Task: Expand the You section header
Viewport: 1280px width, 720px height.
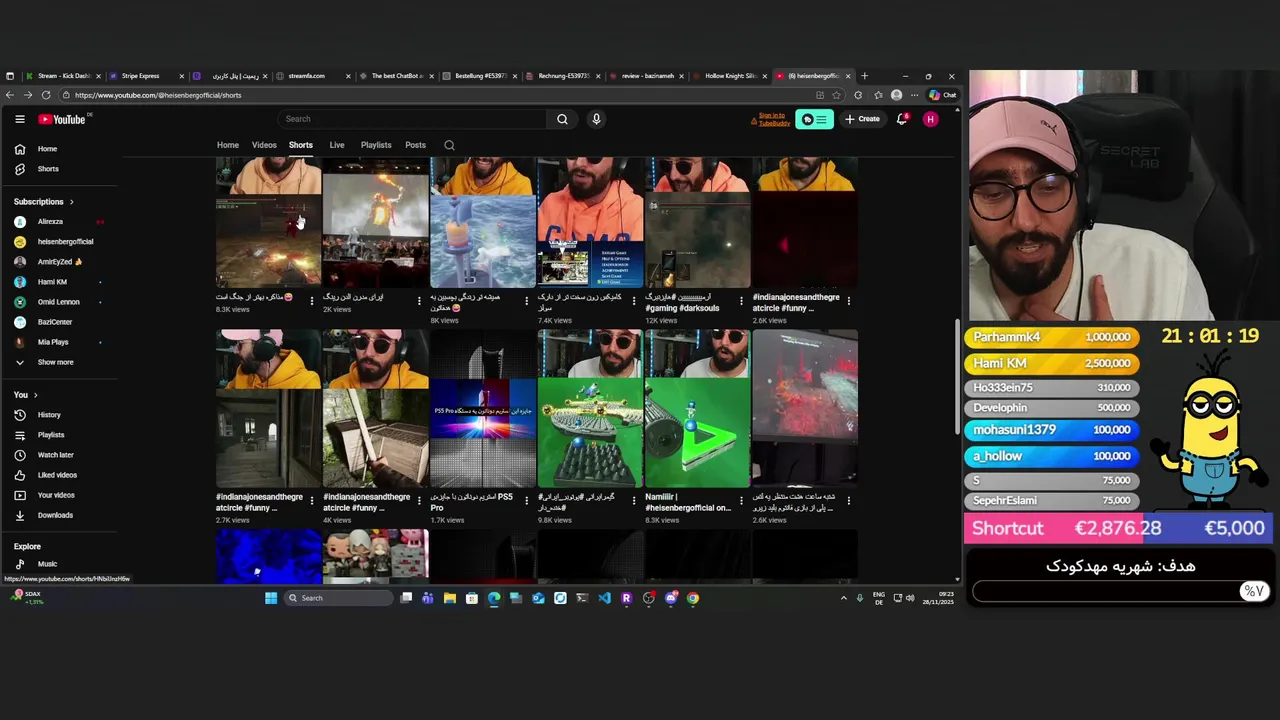Action: (25, 395)
